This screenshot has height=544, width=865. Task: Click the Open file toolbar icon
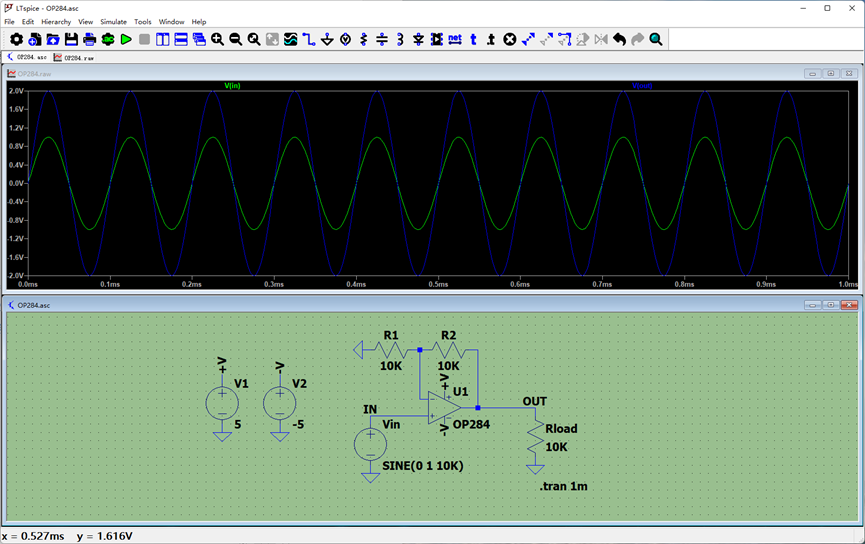point(53,39)
